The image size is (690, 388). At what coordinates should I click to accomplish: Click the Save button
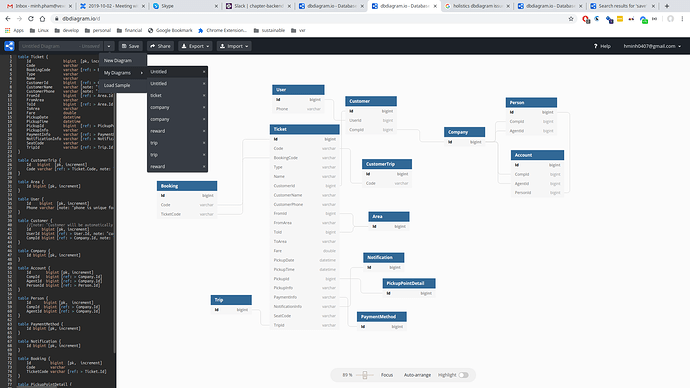tap(130, 46)
